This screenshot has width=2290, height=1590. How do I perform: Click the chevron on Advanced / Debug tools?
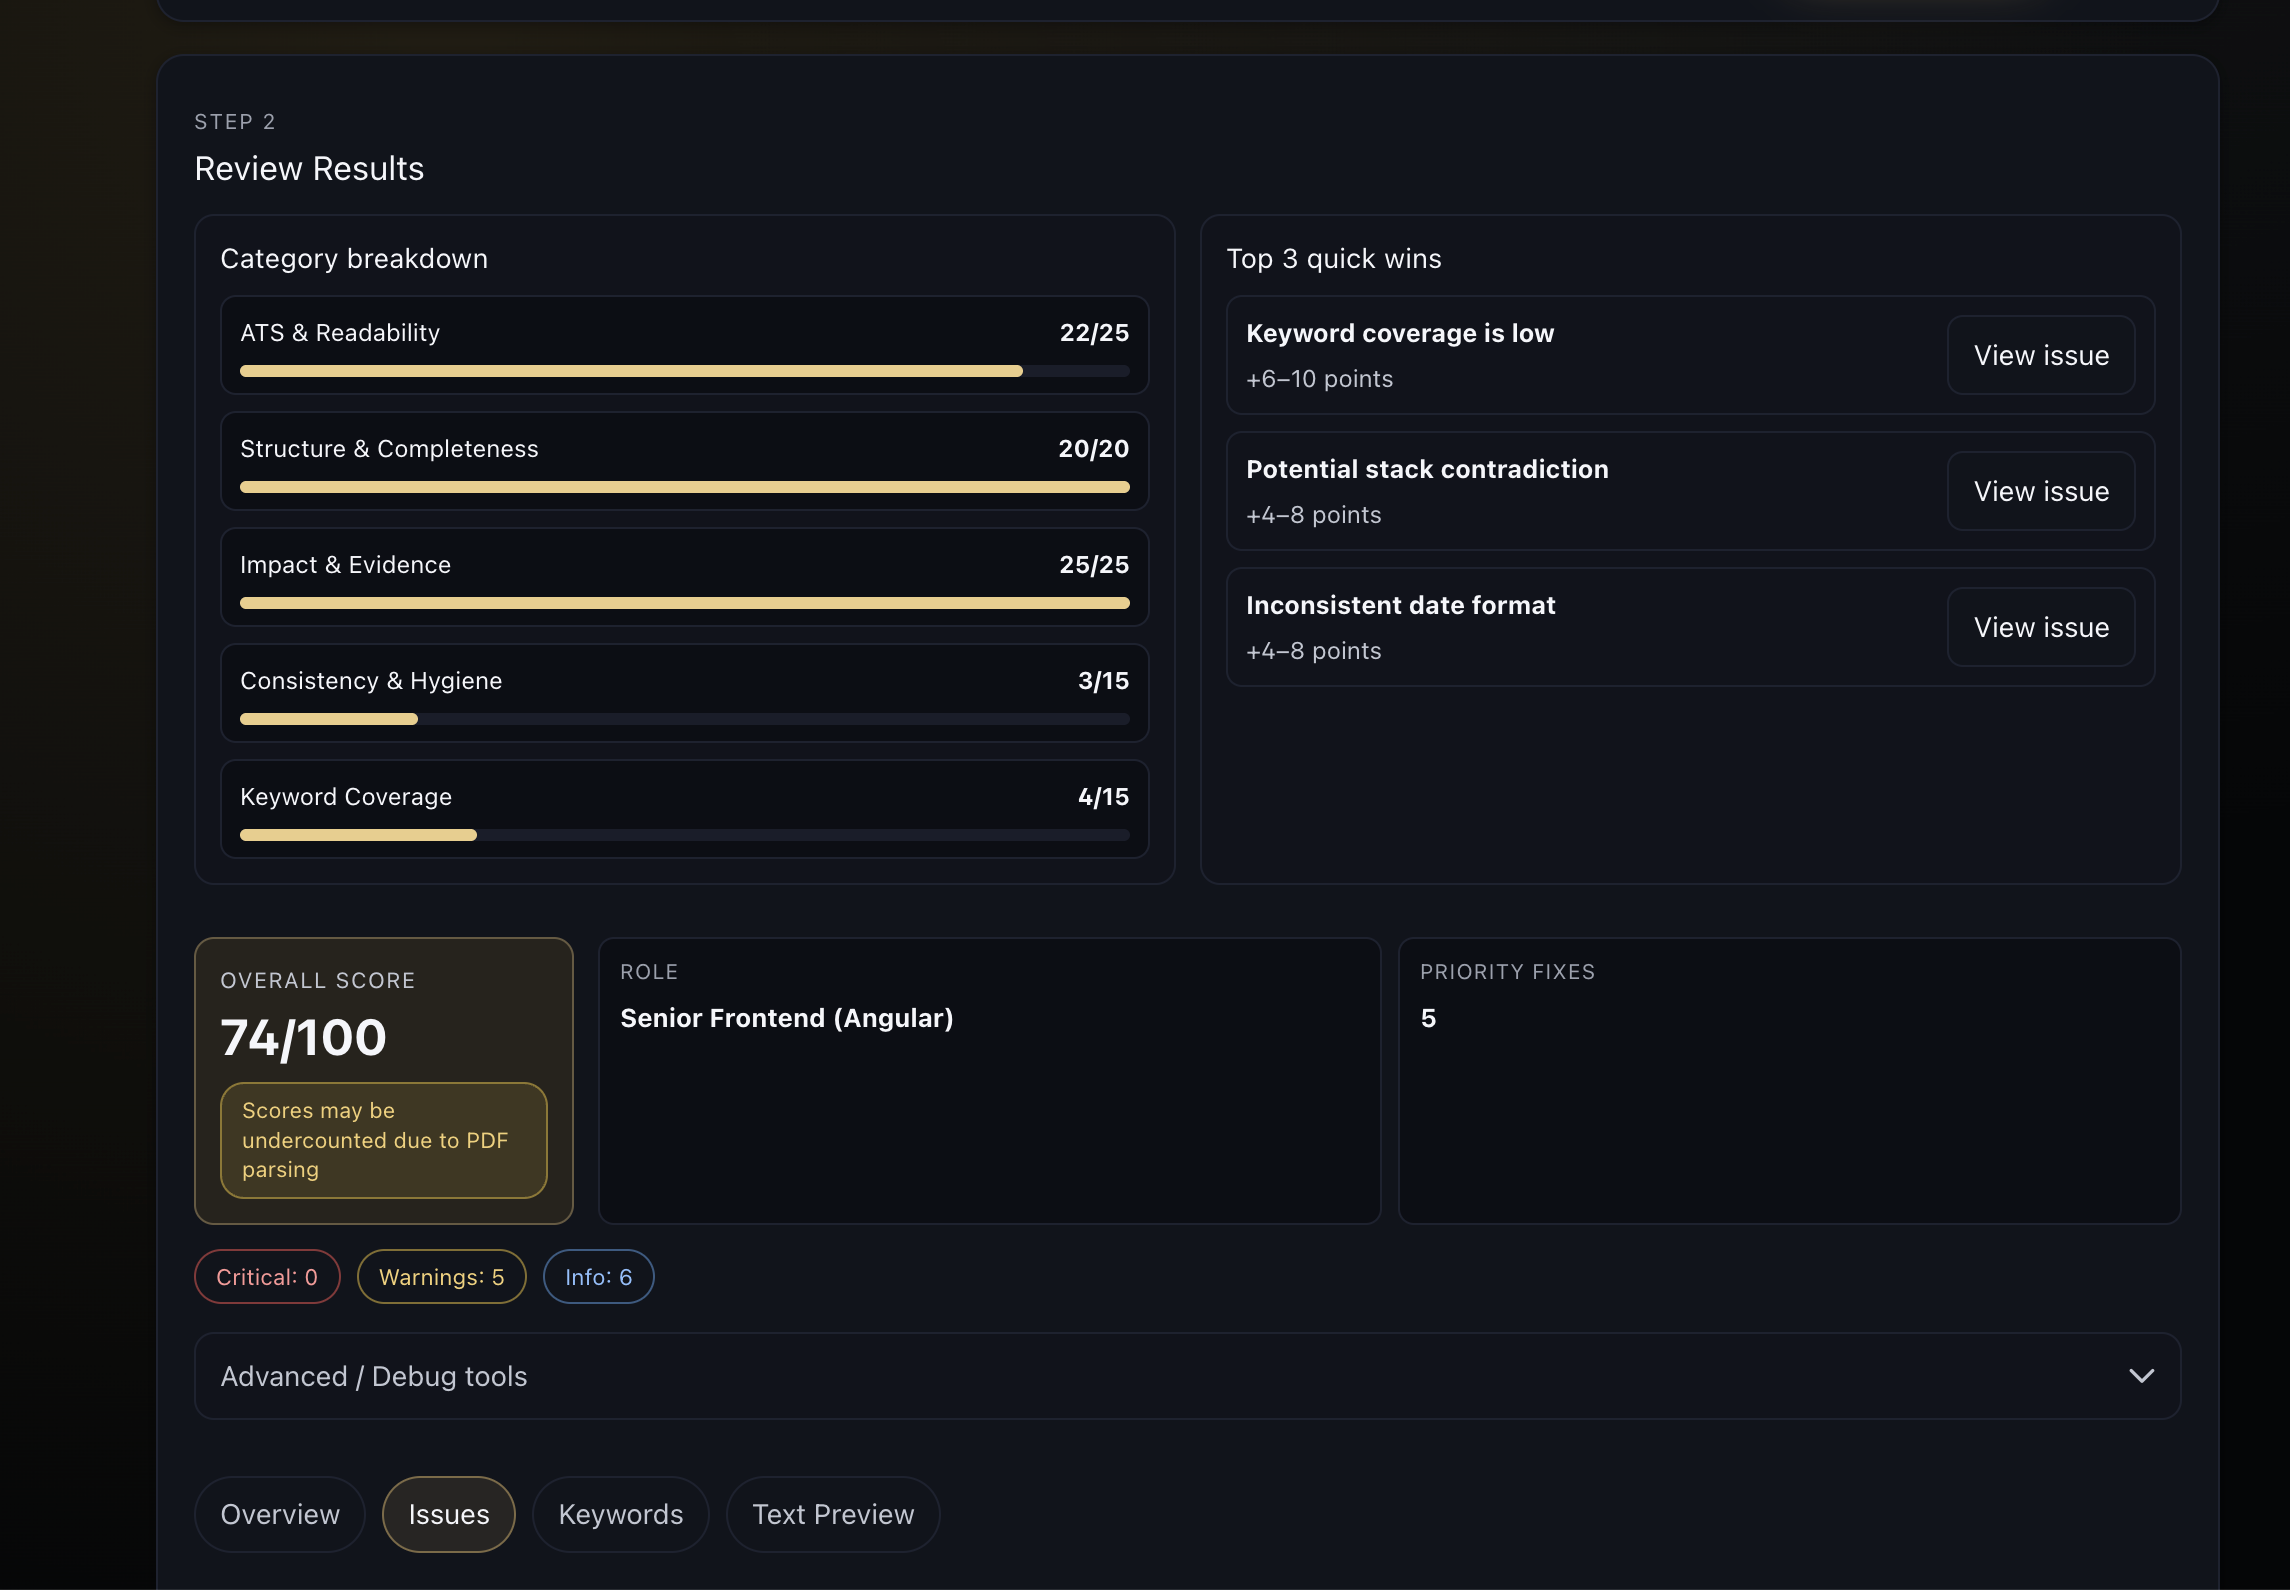(2142, 1376)
